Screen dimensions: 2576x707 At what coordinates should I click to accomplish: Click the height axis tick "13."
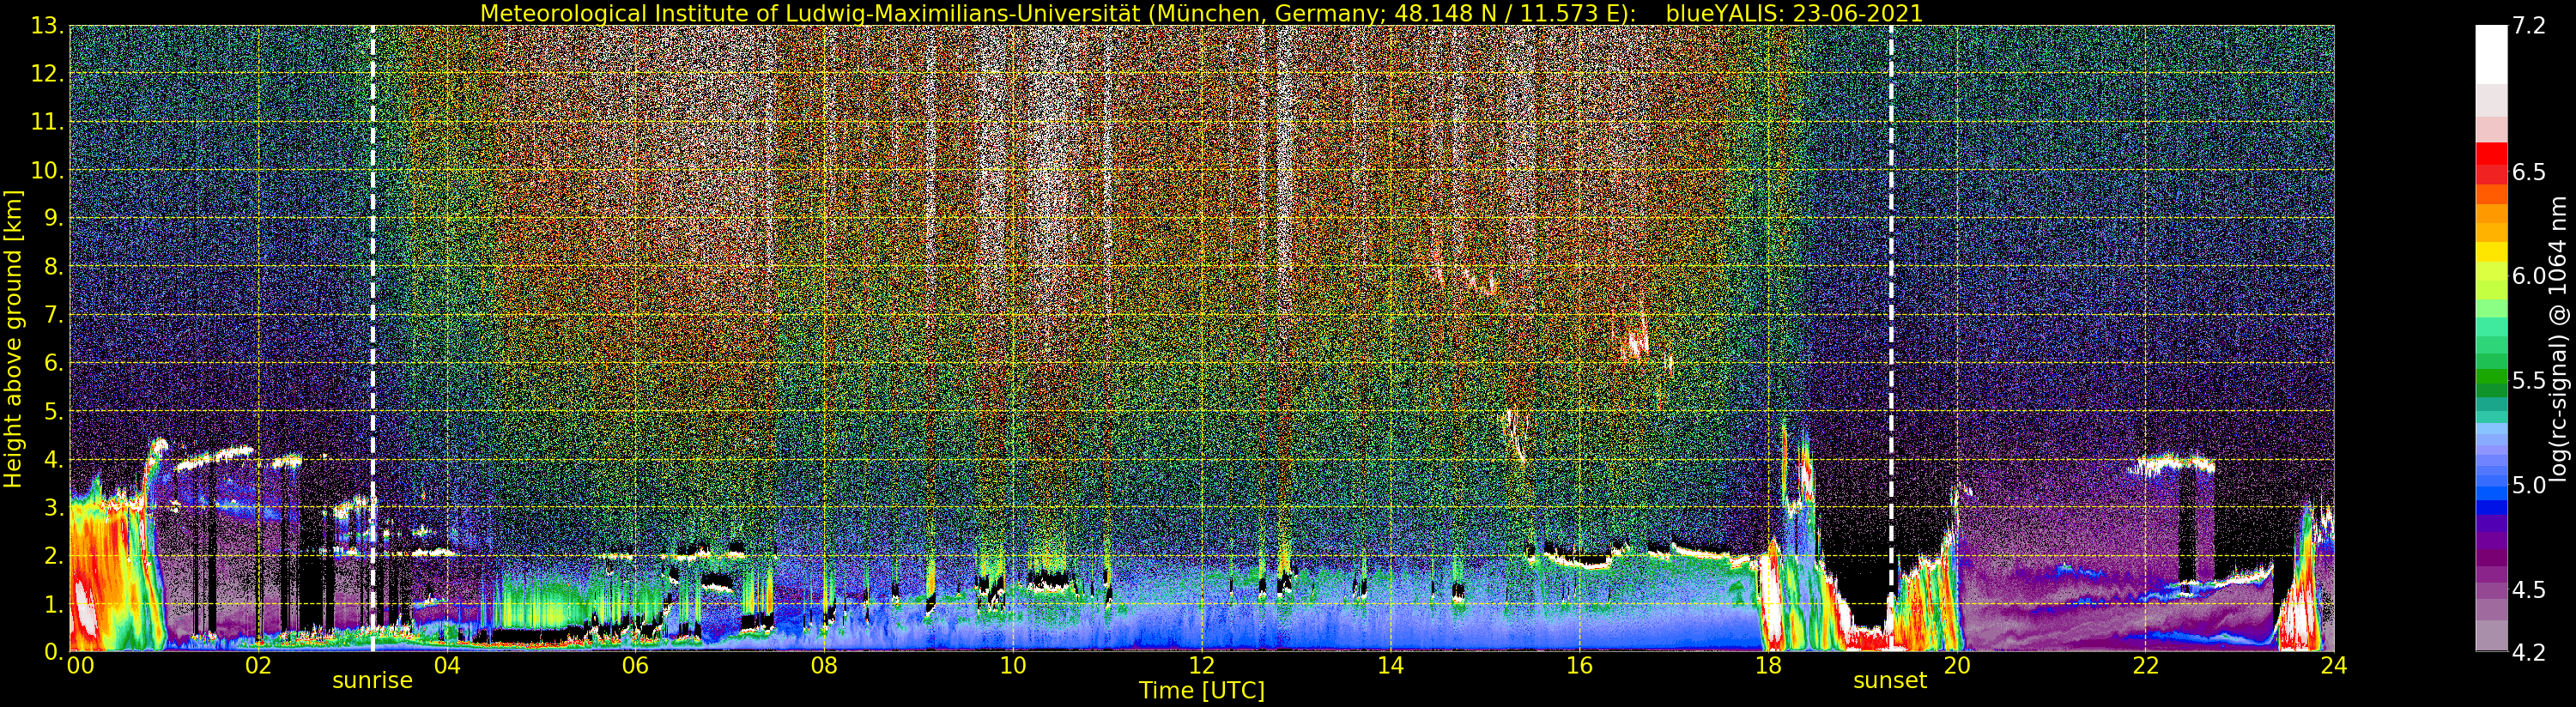[x=47, y=26]
